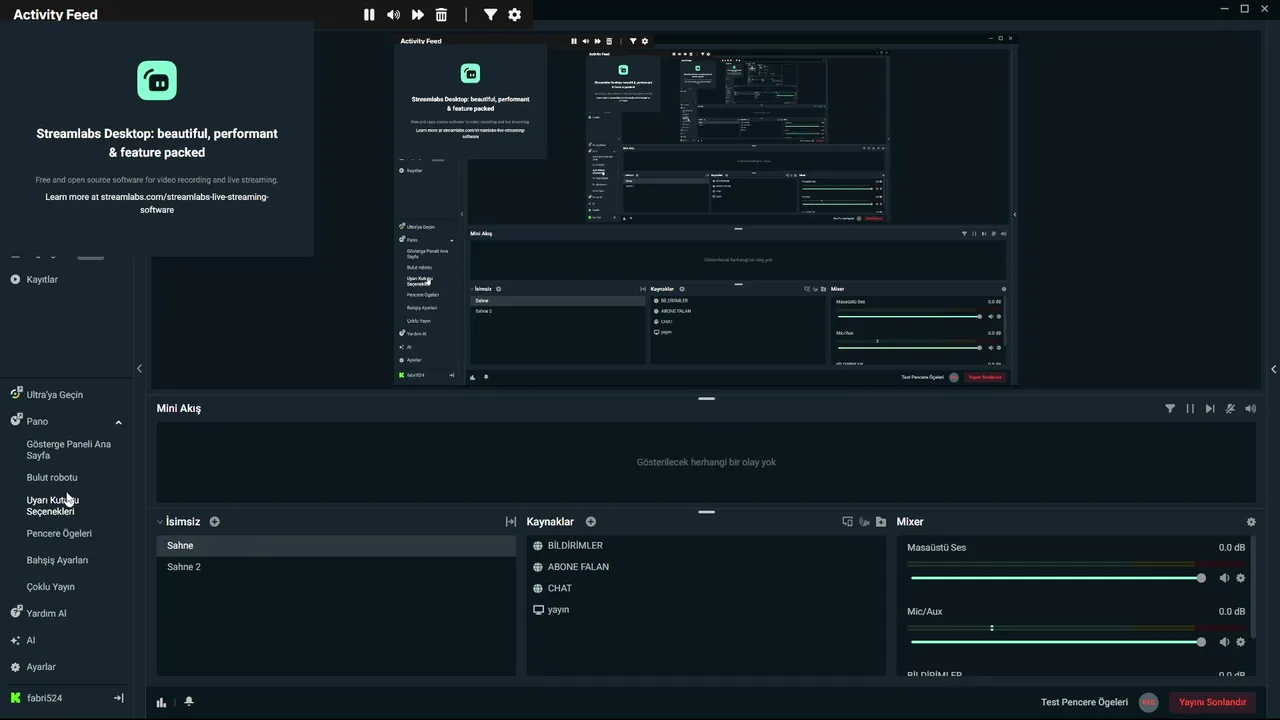Open Yardım Al in sidebar
Screen dimensions: 1280x720
click(46, 613)
